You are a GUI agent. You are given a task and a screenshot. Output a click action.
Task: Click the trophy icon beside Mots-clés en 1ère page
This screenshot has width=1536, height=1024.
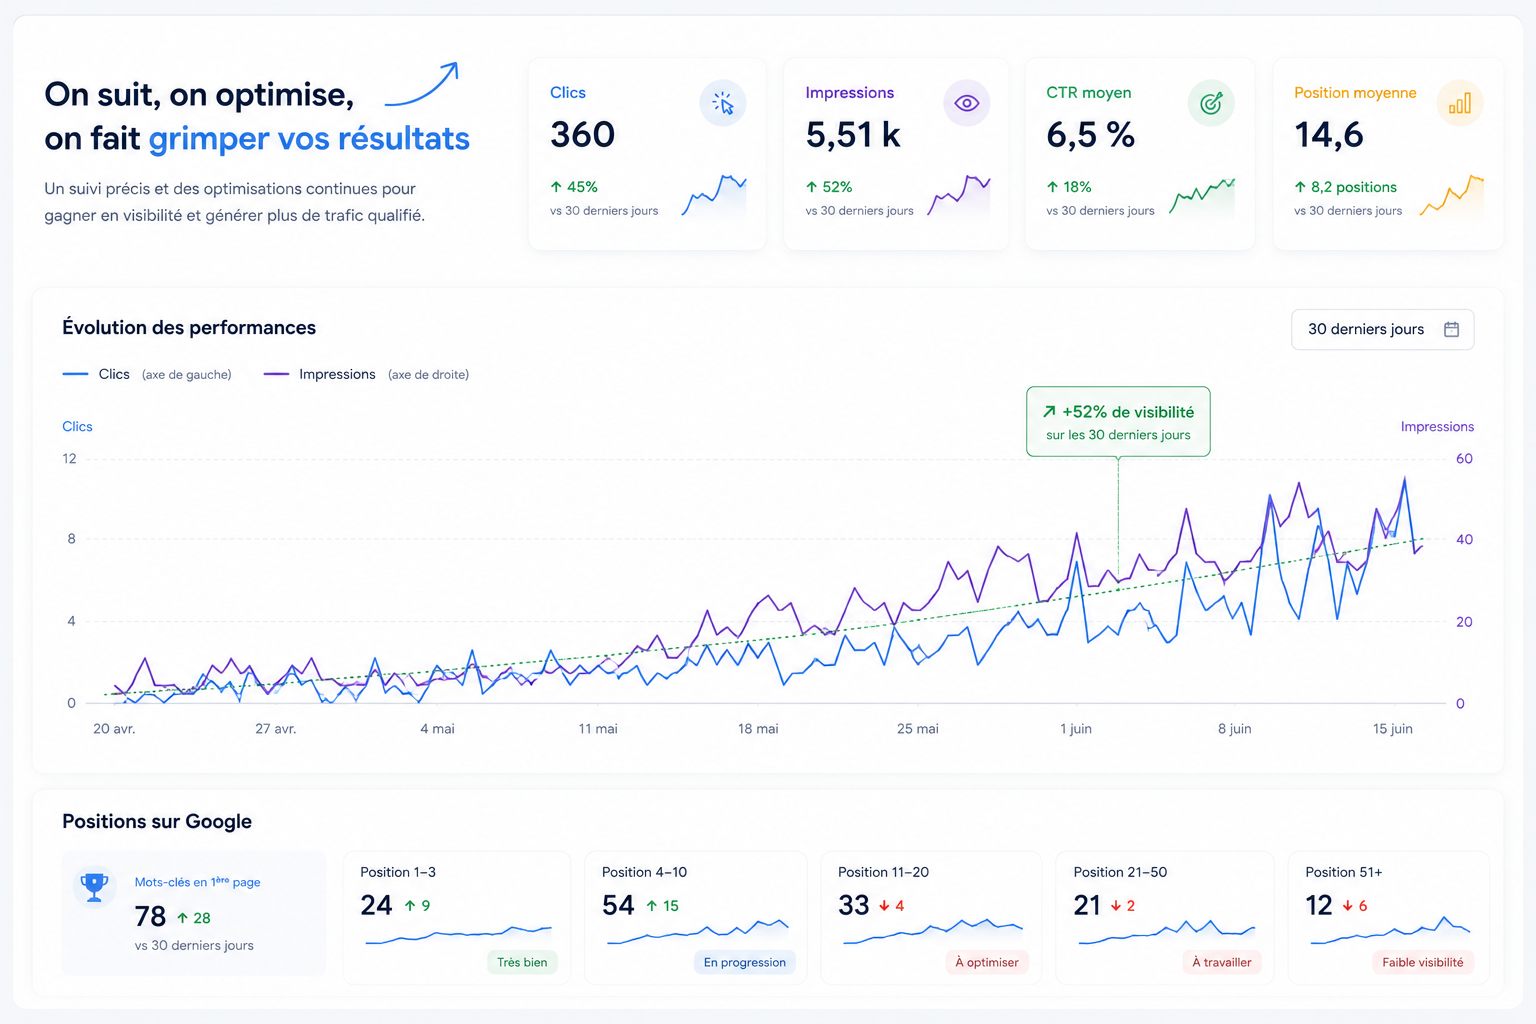pos(95,886)
